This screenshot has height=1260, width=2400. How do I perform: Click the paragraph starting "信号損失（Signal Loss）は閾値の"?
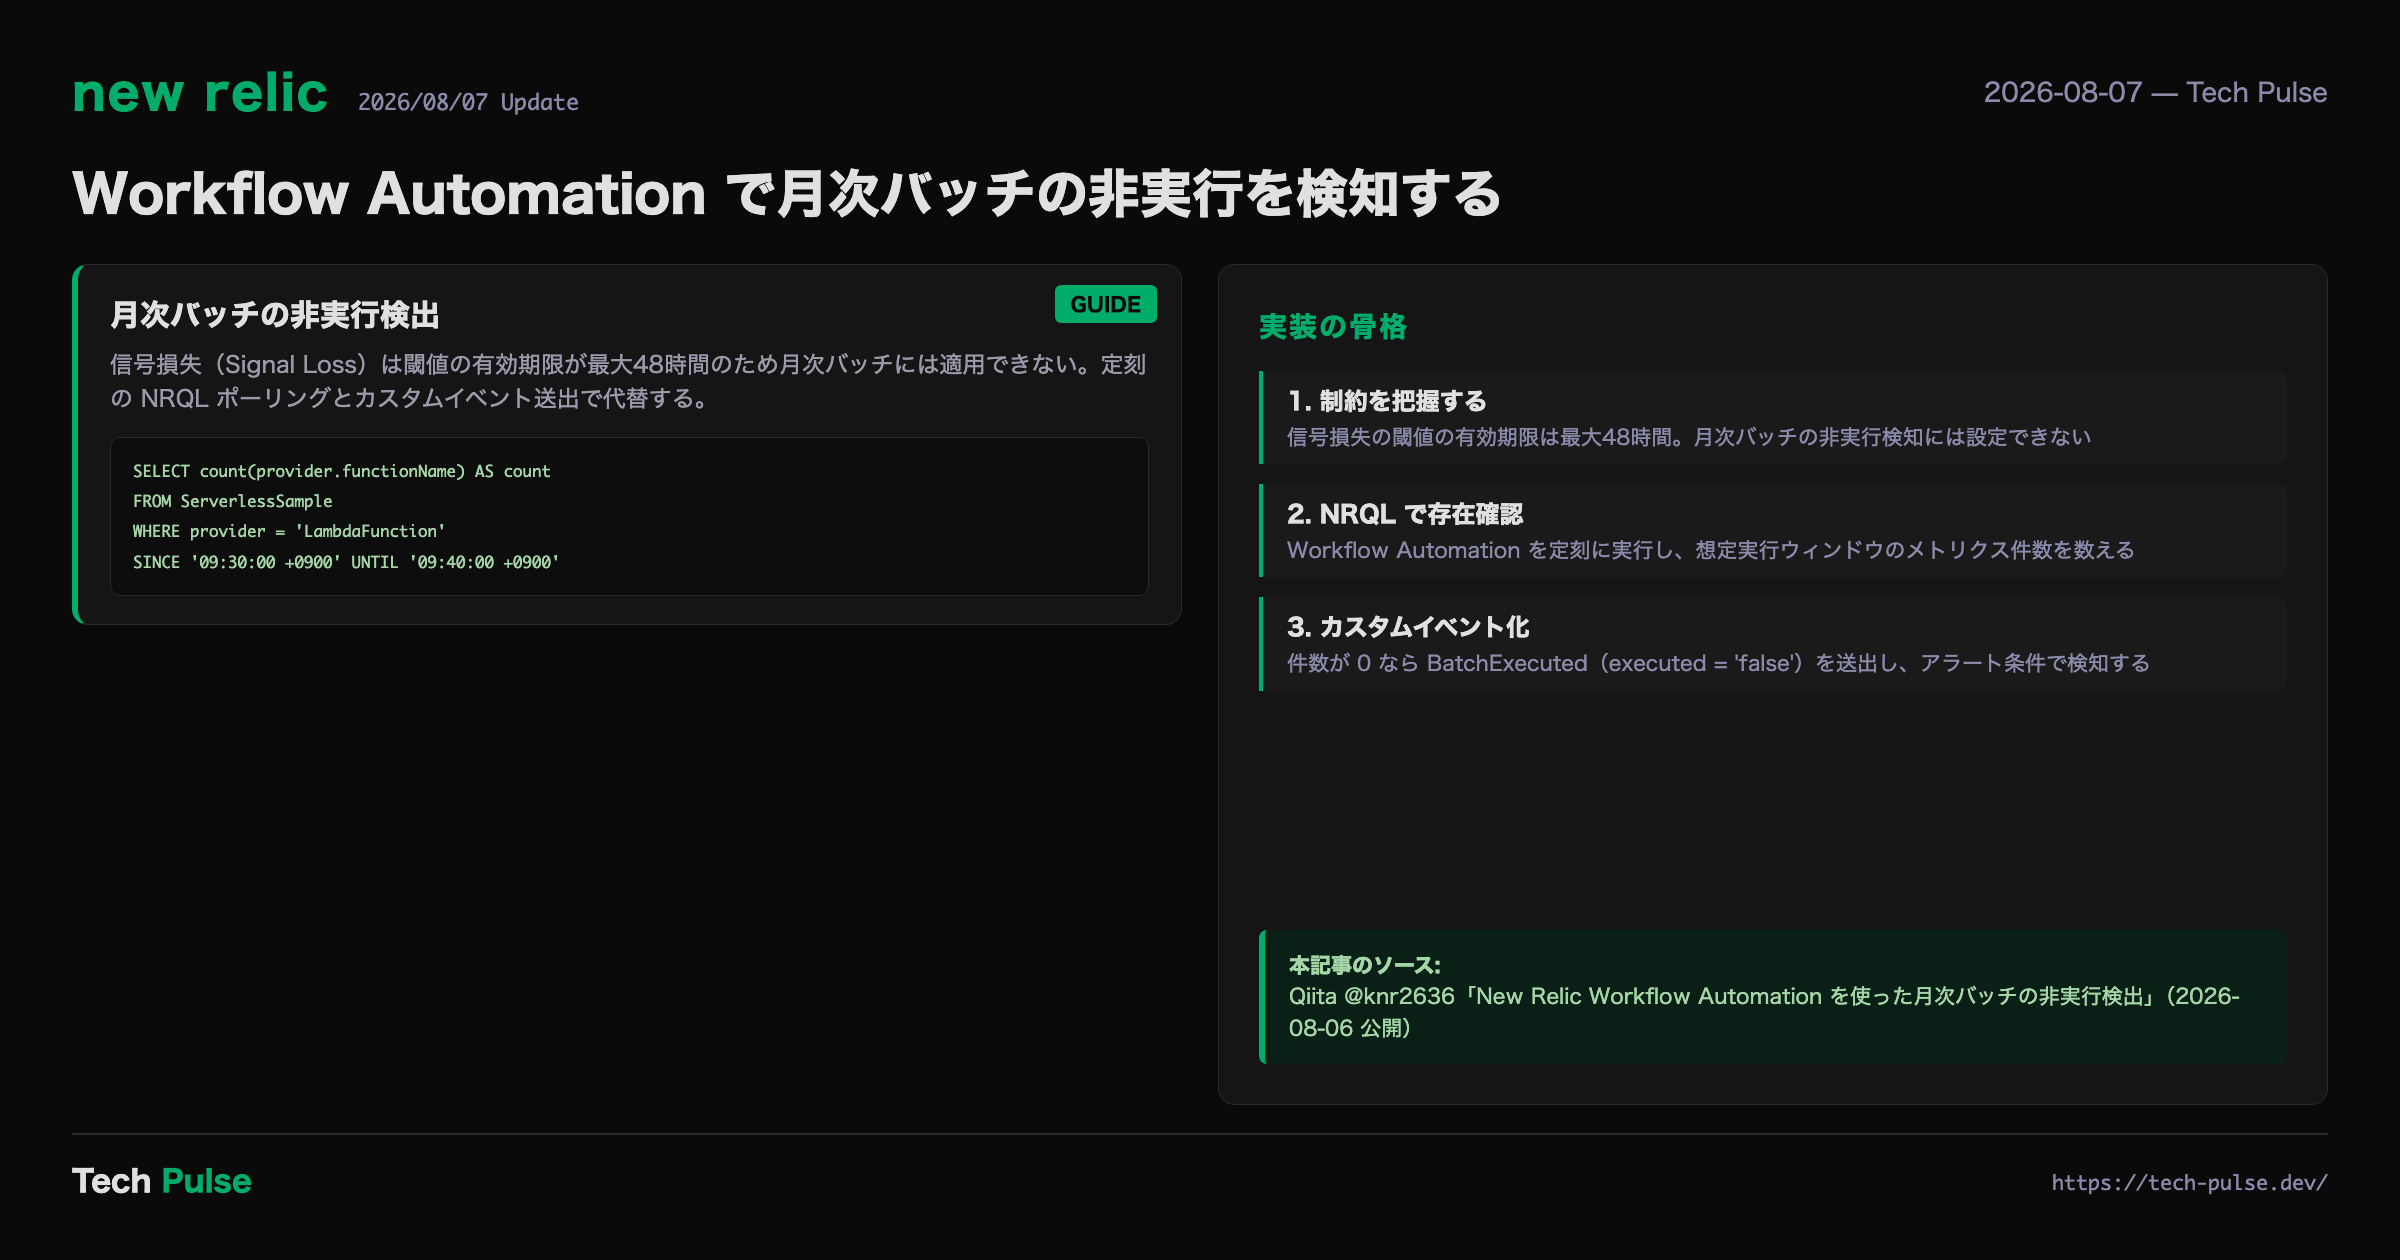(x=628, y=381)
